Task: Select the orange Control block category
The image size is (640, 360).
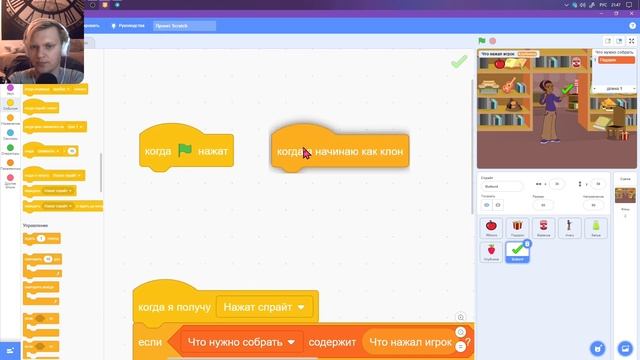Action: (10, 120)
